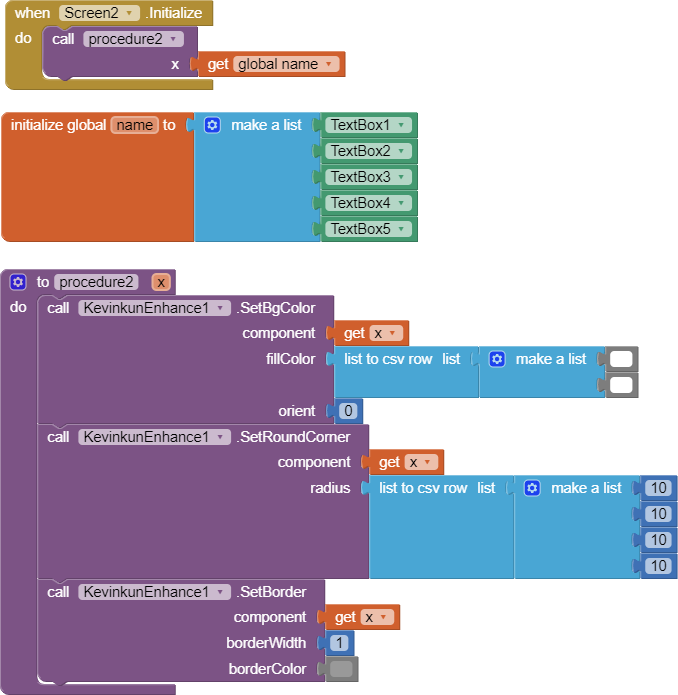This screenshot has height=695, width=678.
Task: Pick the gray borderColor swatch
Action: tap(341, 669)
